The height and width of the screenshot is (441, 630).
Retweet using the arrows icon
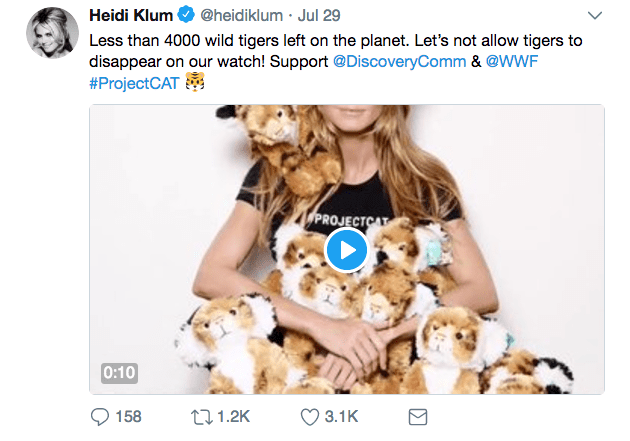[202, 417]
